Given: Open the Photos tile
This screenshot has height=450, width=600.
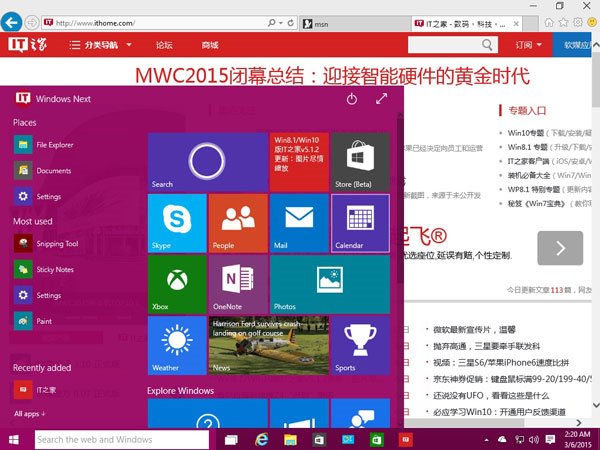Looking at the screenshot, I should click(x=330, y=284).
